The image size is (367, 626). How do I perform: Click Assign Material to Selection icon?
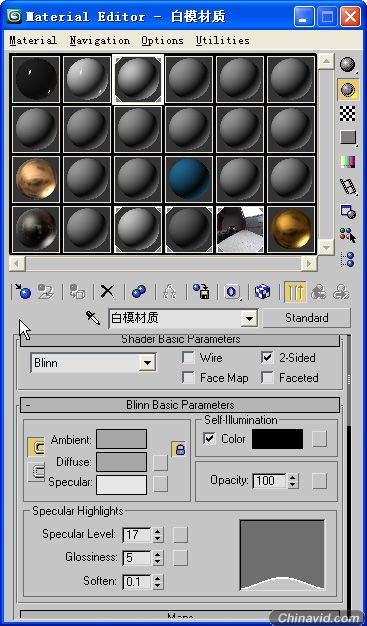(x=77, y=291)
